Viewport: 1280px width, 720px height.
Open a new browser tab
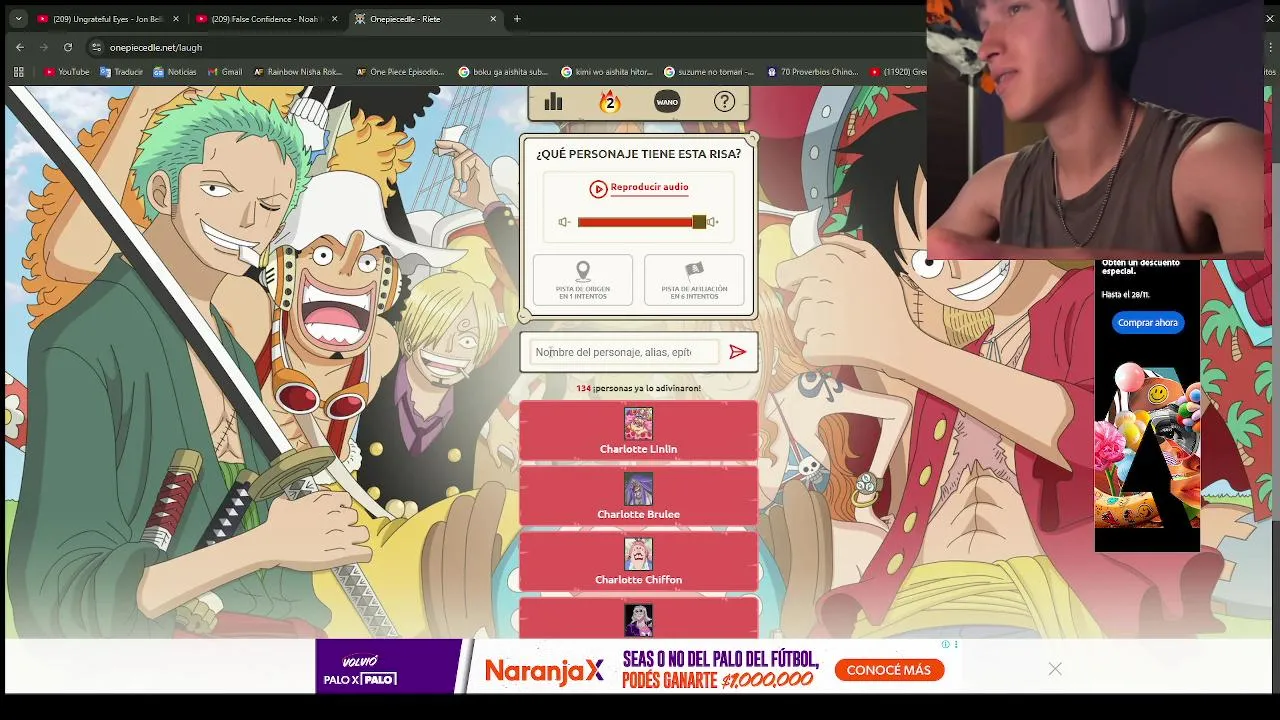point(517,19)
